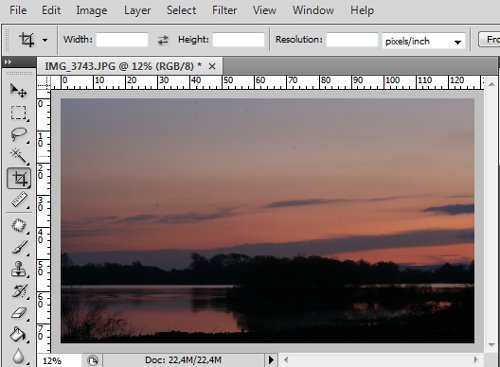Select the Move tool

[19, 90]
